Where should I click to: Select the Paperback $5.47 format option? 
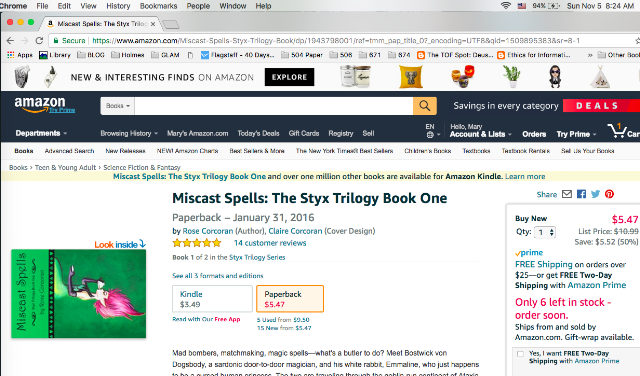(x=290, y=299)
